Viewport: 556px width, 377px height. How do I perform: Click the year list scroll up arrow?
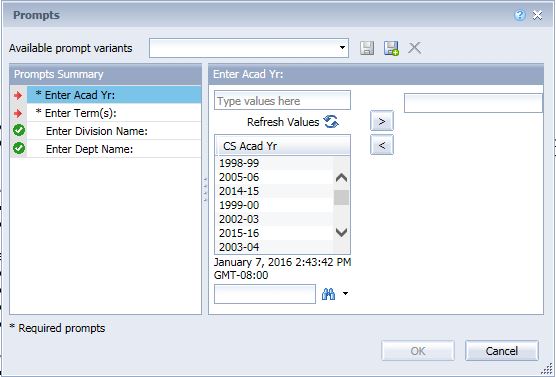click(341, 178)
